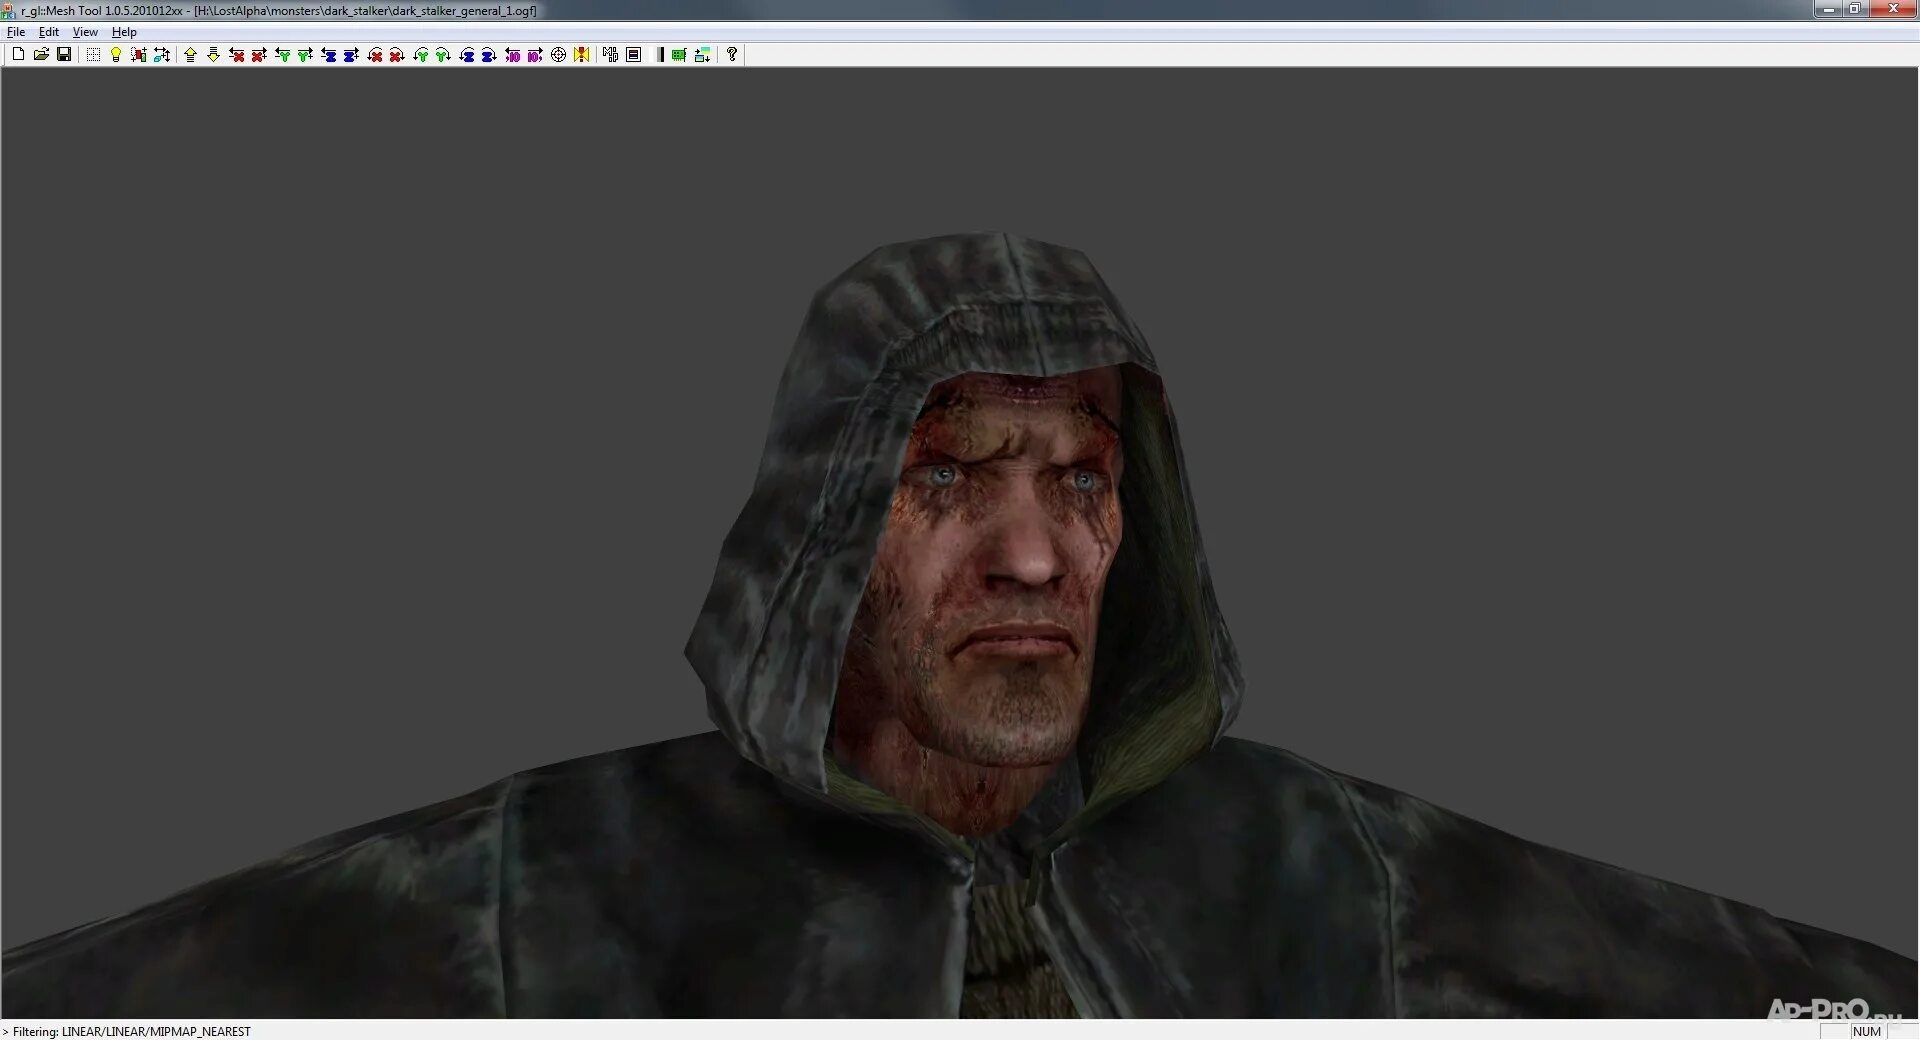Move along Y with the left-arrow green Y icon
The height and width of the screenshot is (1040, 1920).
click(x=283, y=55)
